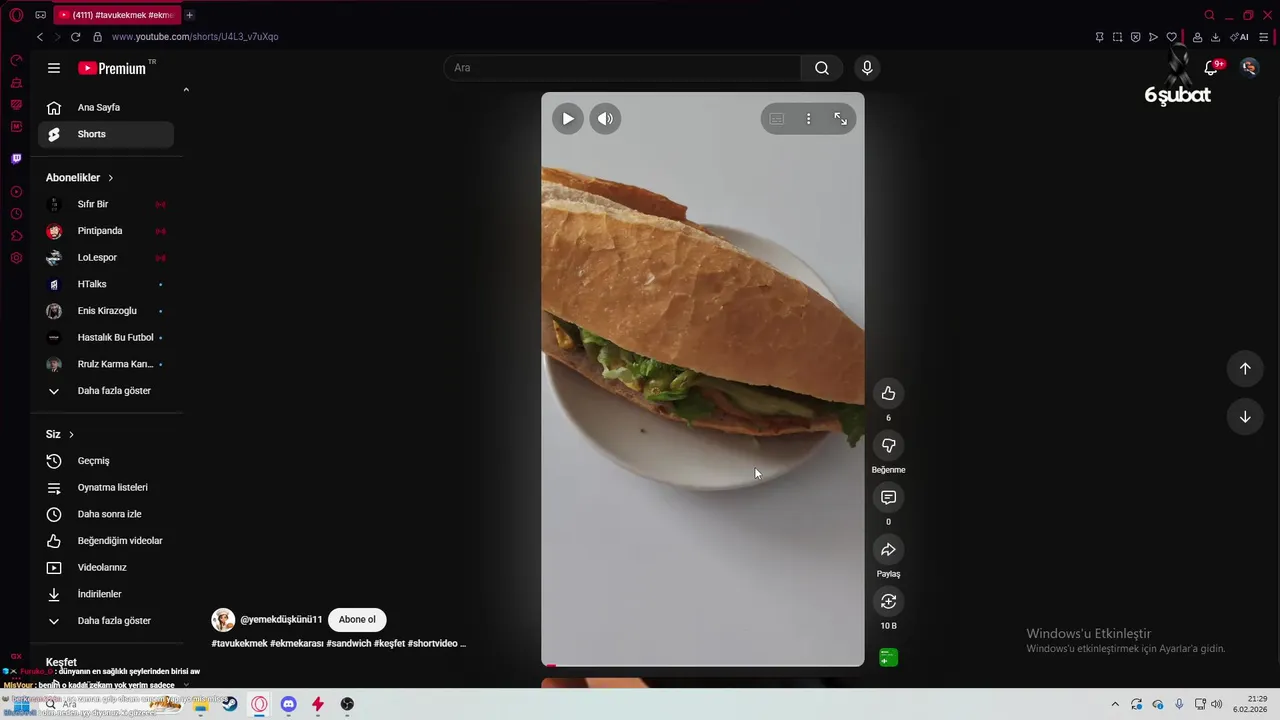This screenshot has width=1280, height=720.
Task: Go to Ana Sayfa in sidebar
Action: click(106, 107)
